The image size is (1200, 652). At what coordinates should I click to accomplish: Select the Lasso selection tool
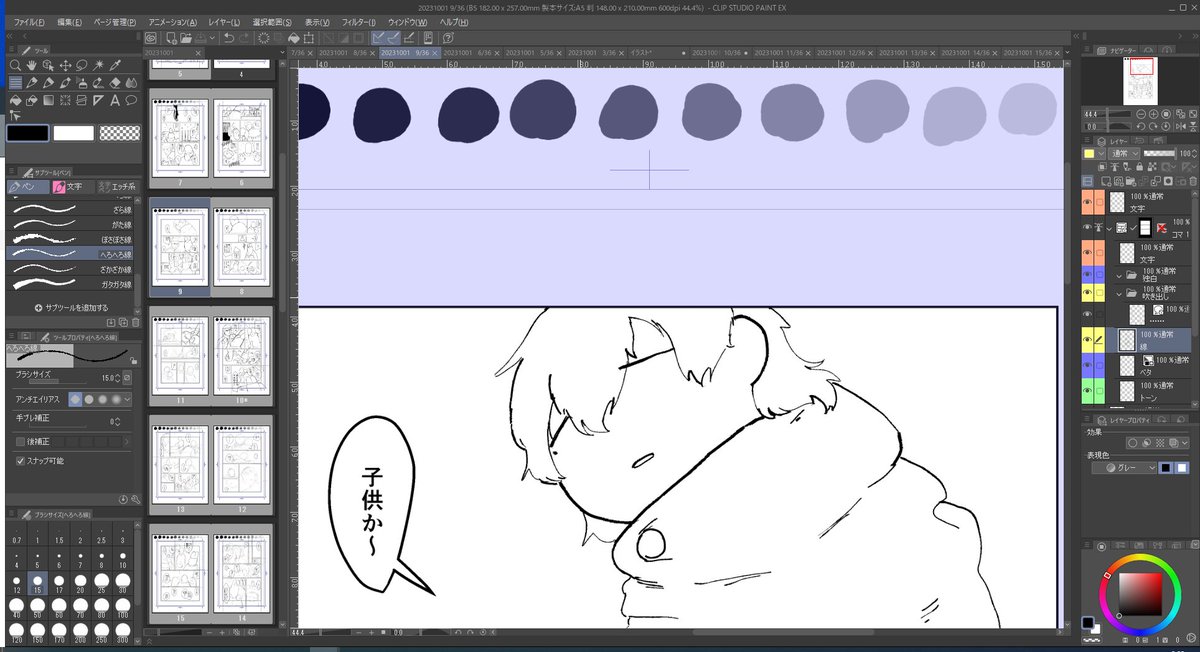(x=82, y=65)
